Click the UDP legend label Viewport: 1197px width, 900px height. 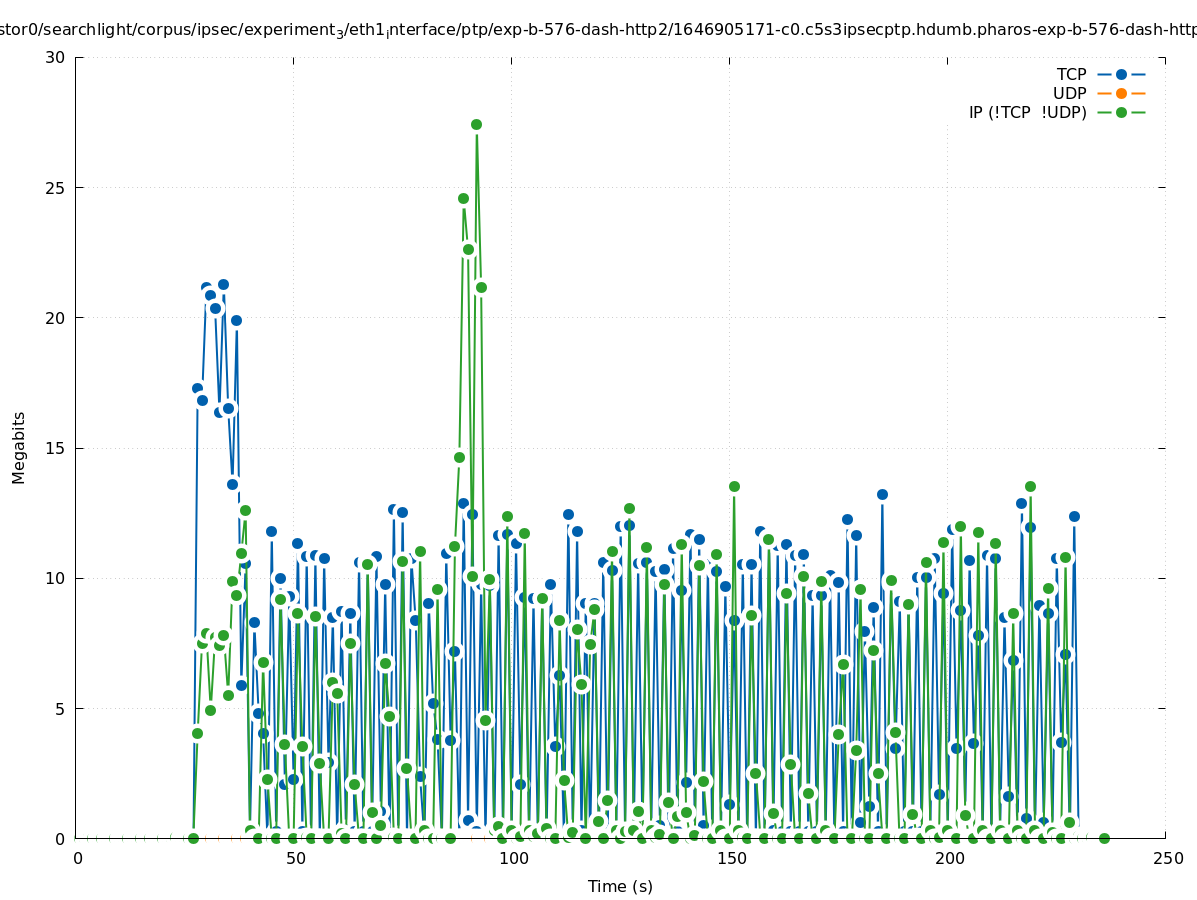1069,94
